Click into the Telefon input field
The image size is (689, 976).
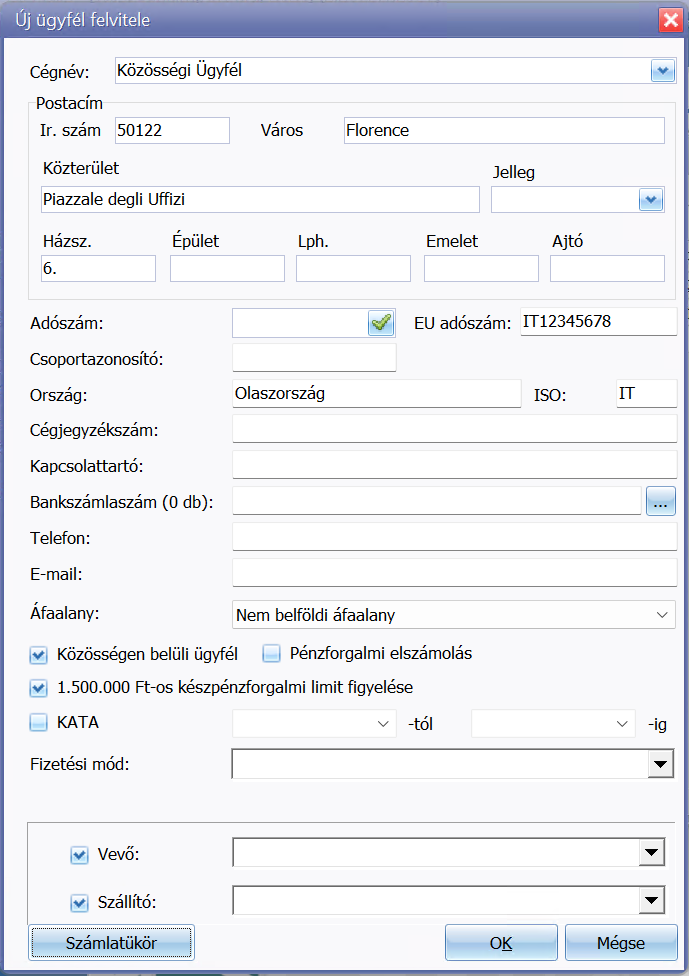click(454, 537)
